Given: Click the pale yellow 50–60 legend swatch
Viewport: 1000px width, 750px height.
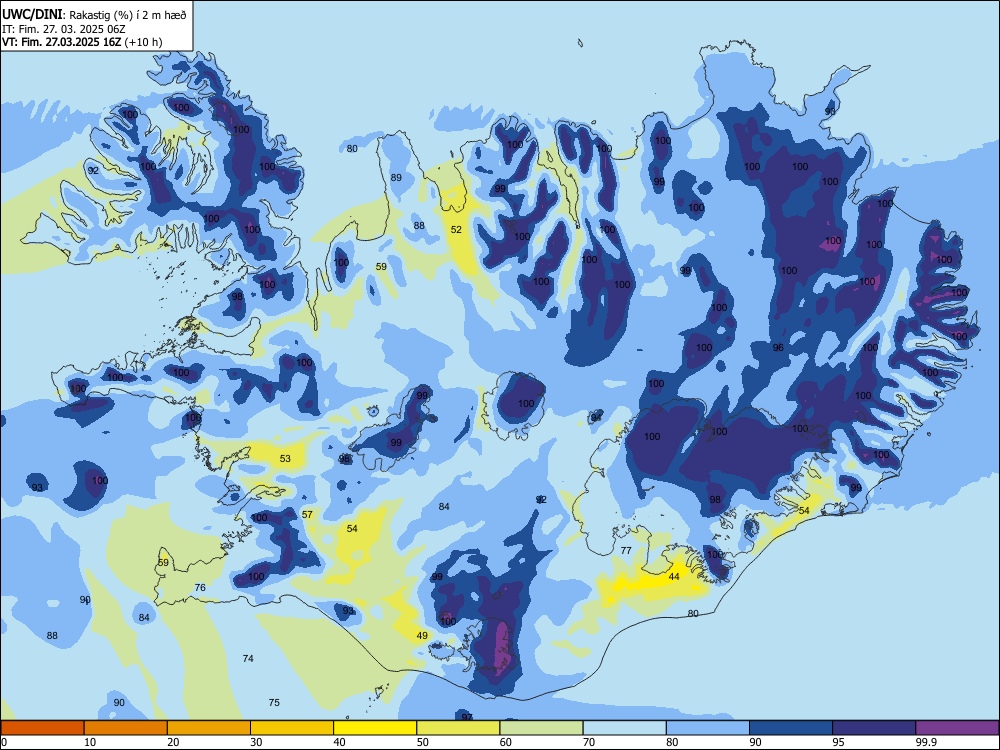Looking at the screenshot, I should (458, 728).
